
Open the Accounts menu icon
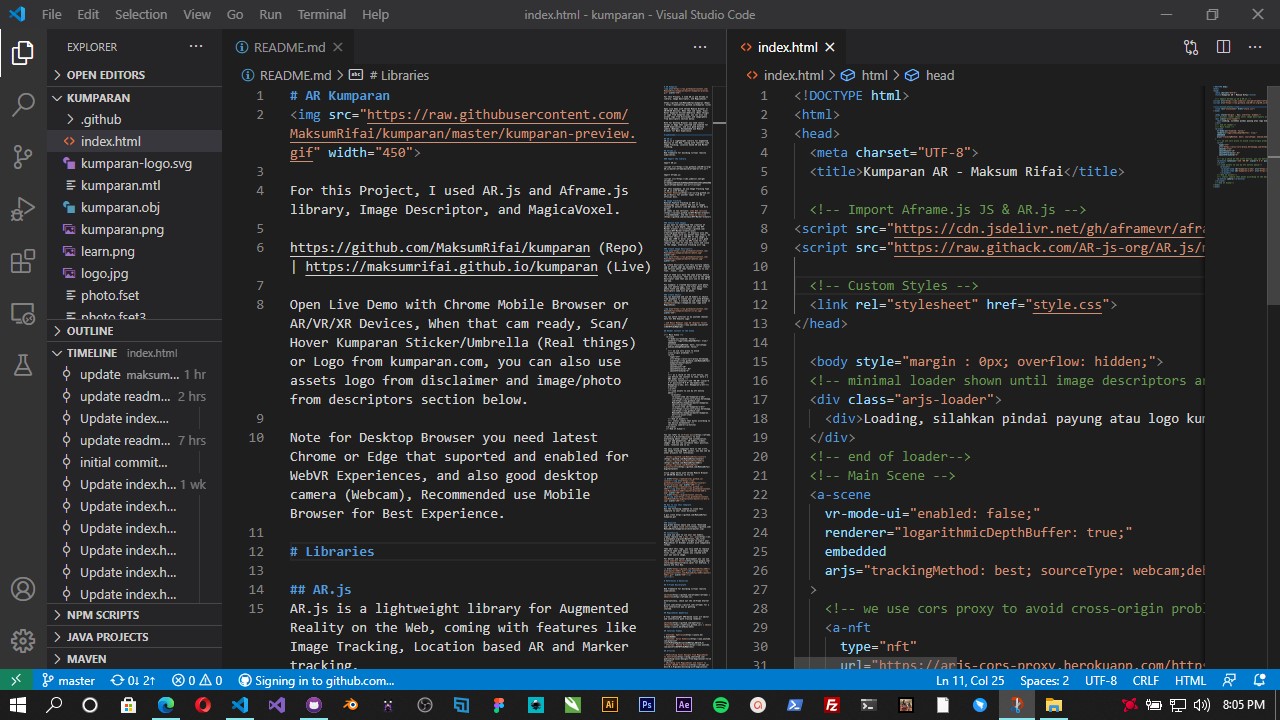23,589
